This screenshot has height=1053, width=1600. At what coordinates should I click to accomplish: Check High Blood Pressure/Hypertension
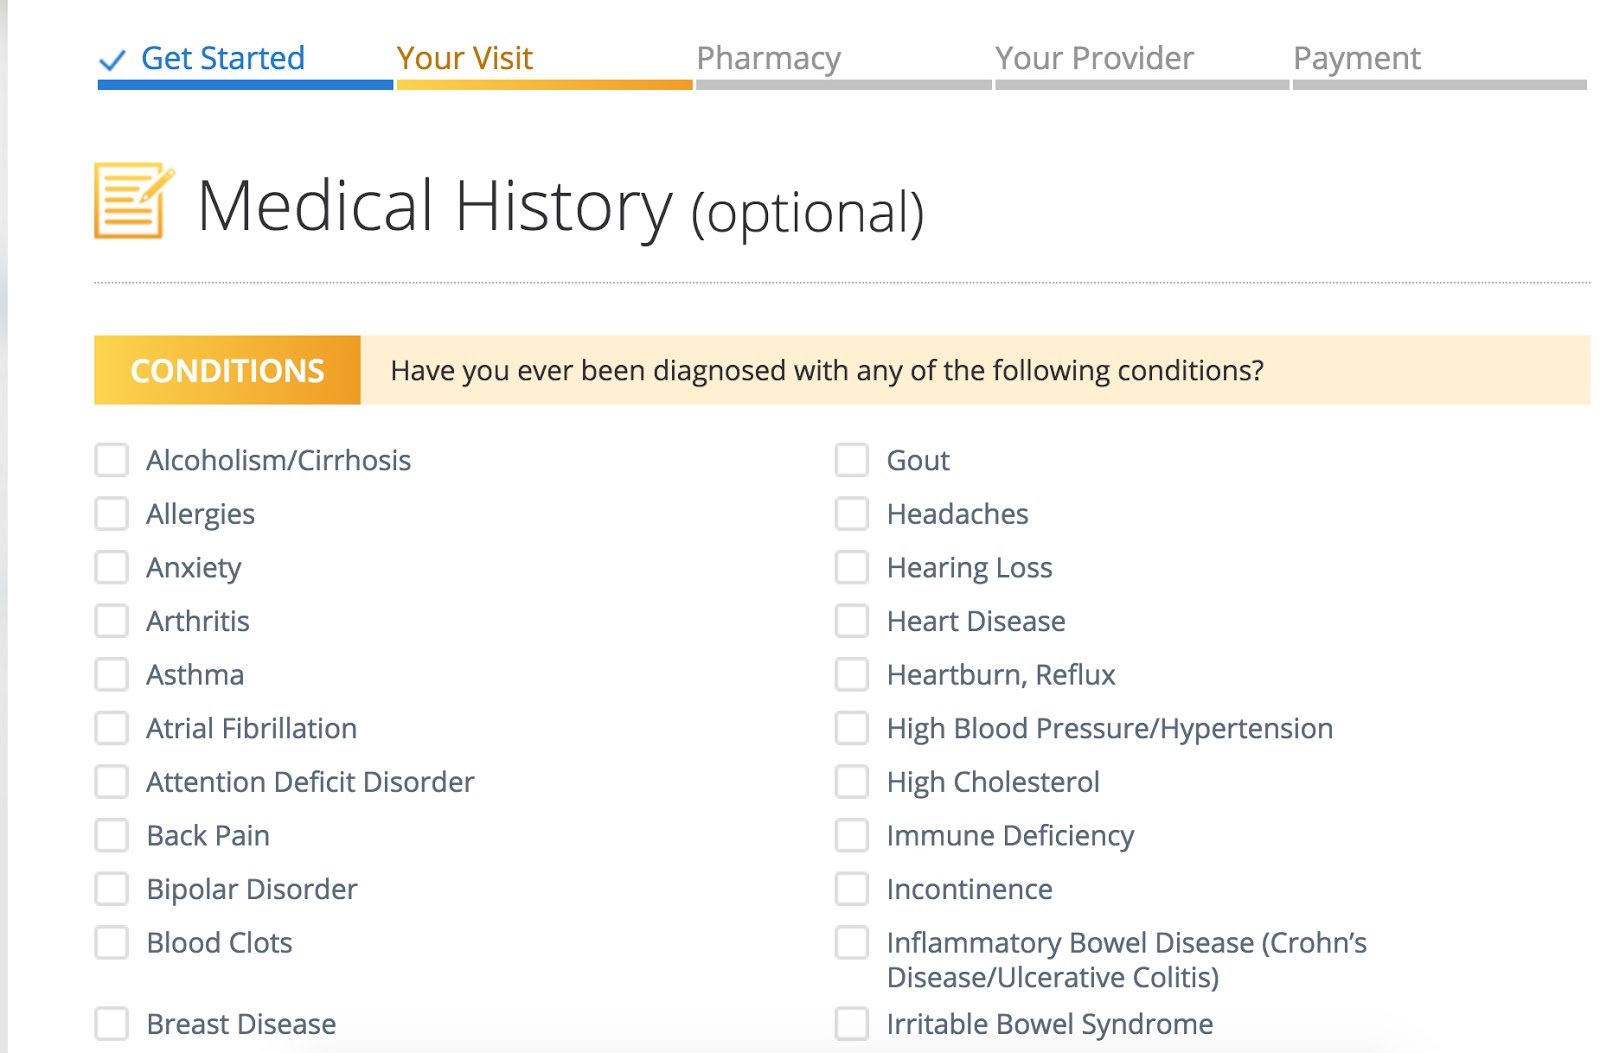coord(852,728)
